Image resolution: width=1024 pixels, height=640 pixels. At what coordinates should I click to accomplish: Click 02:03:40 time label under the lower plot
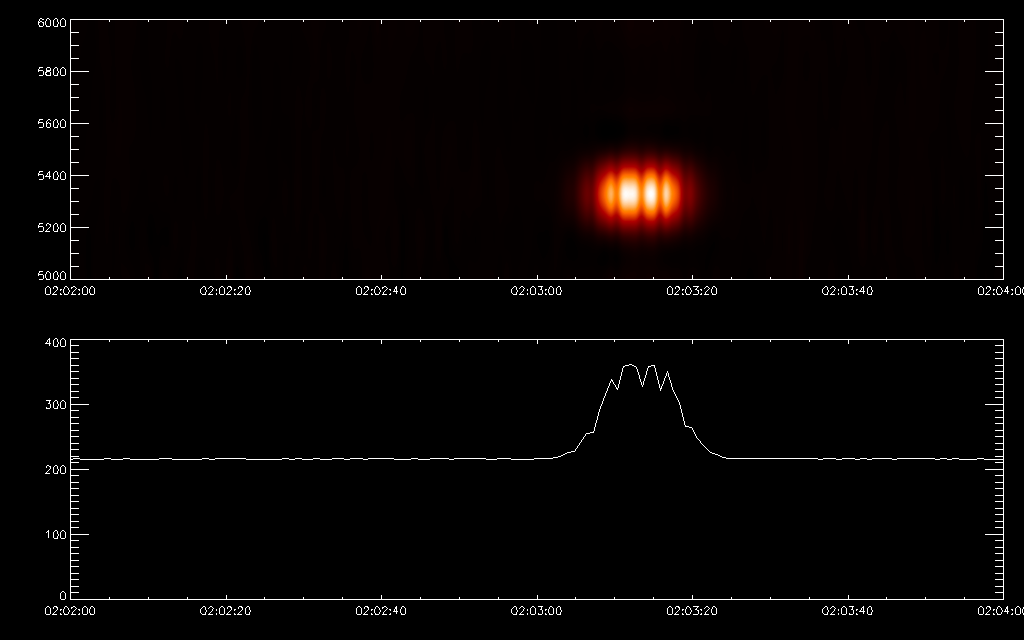pyautogui.click(x=847, y=608)
